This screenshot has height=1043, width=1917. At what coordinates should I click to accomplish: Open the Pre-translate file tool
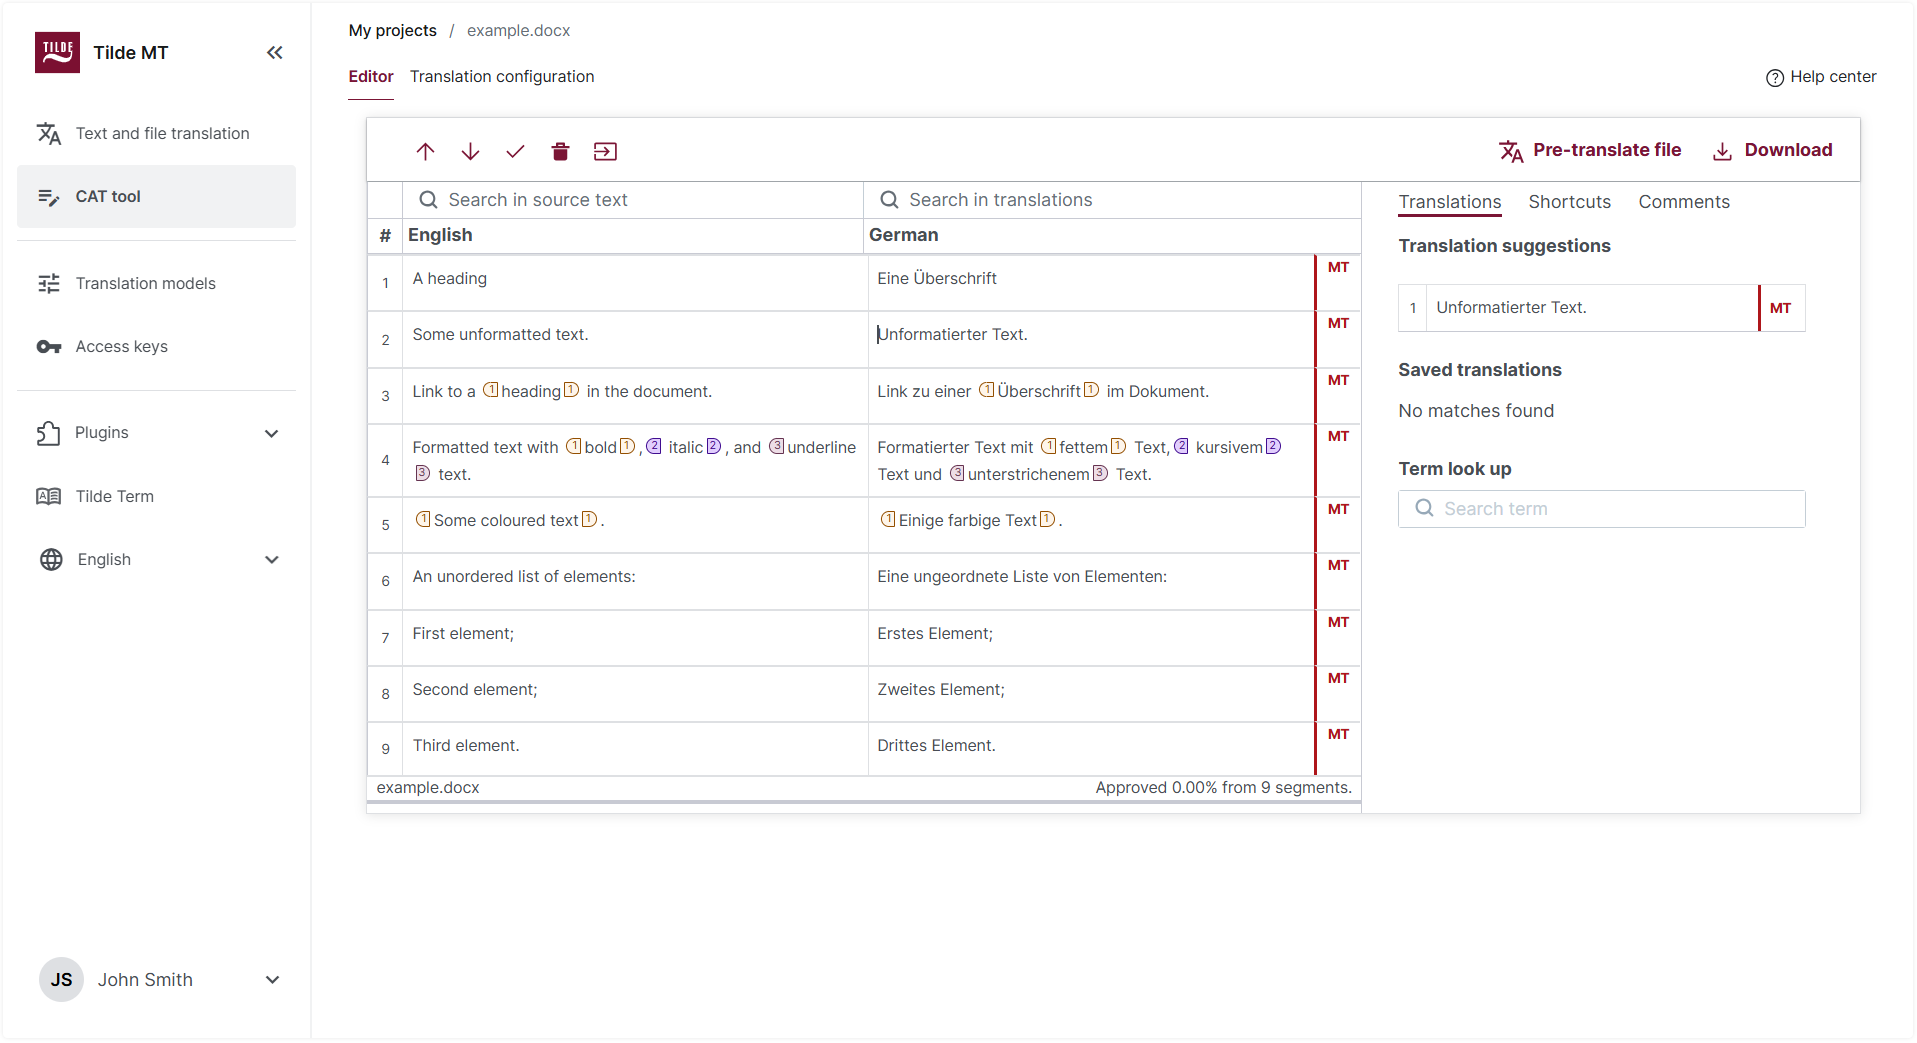(x=1591, y=149)
